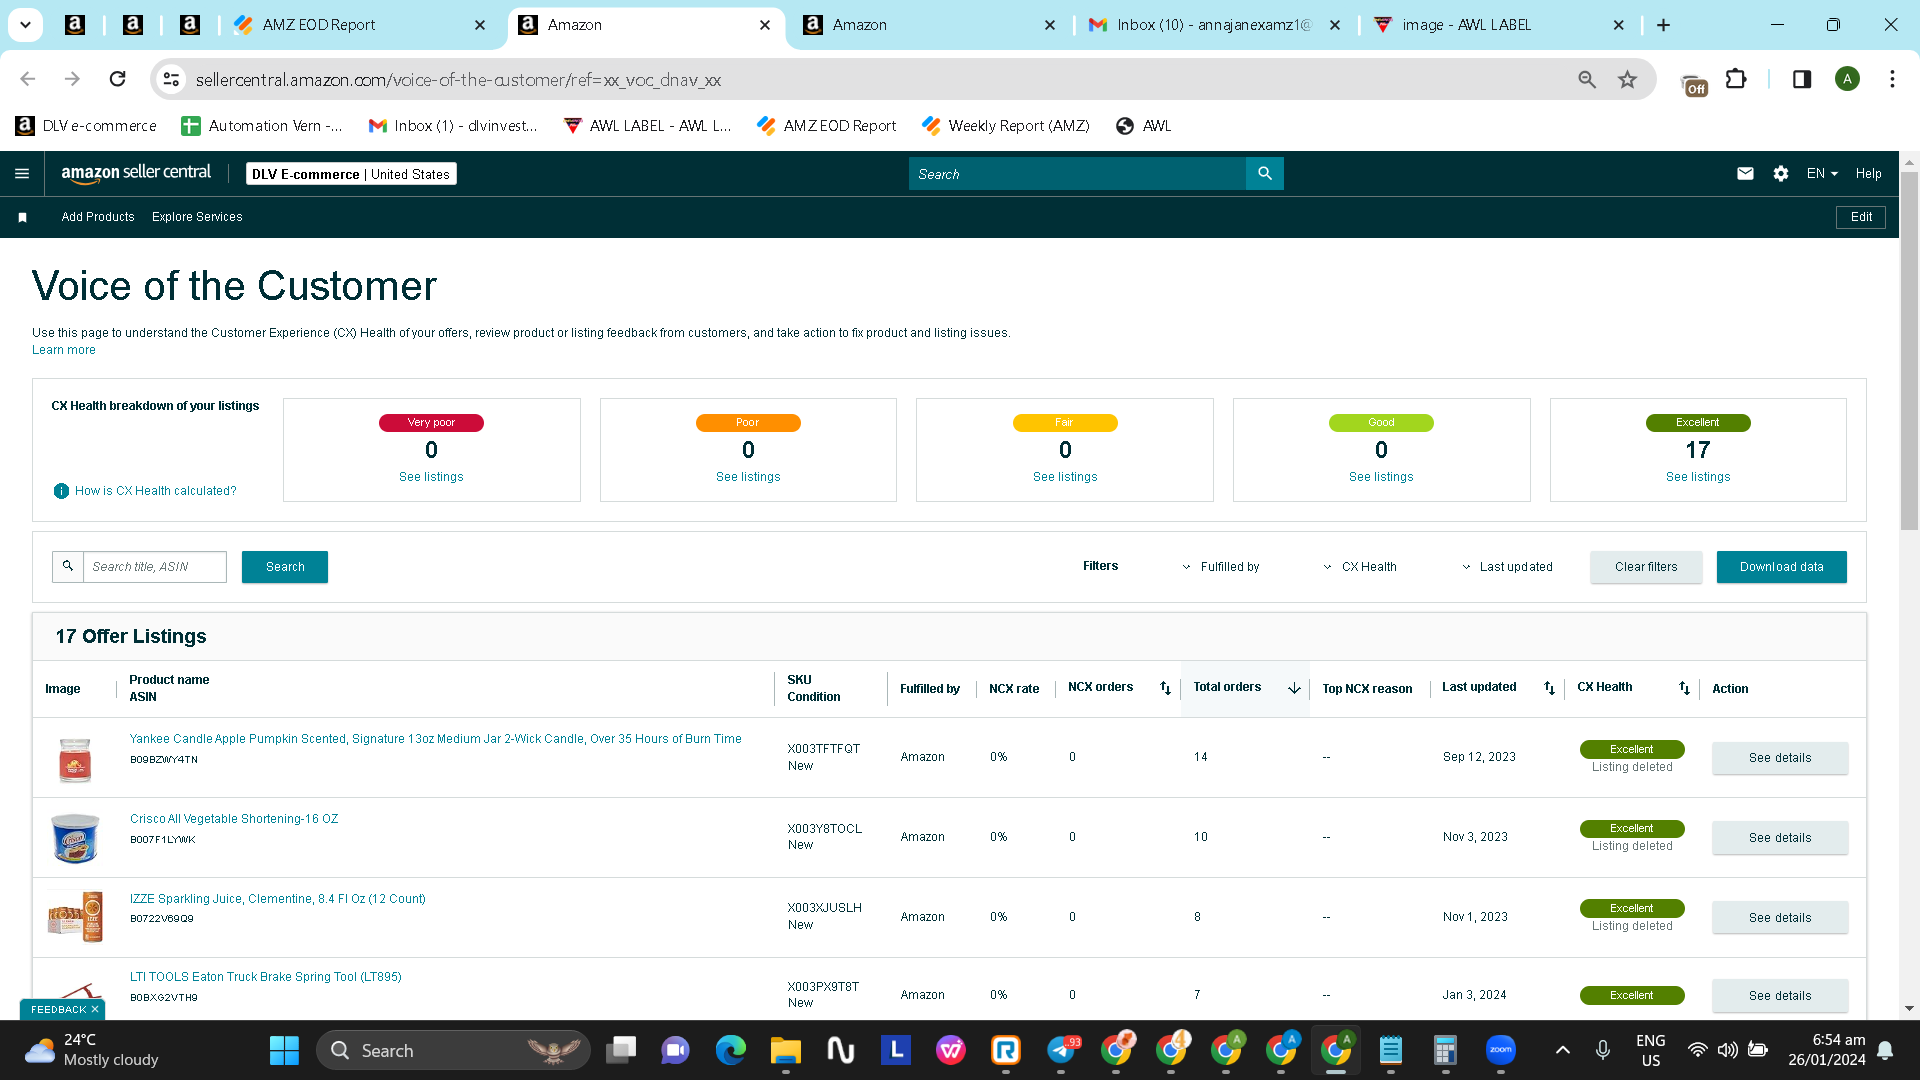Switch to the image - AWL LABEL tab
The image size is (1920, 1080).
pos(1500,25)
